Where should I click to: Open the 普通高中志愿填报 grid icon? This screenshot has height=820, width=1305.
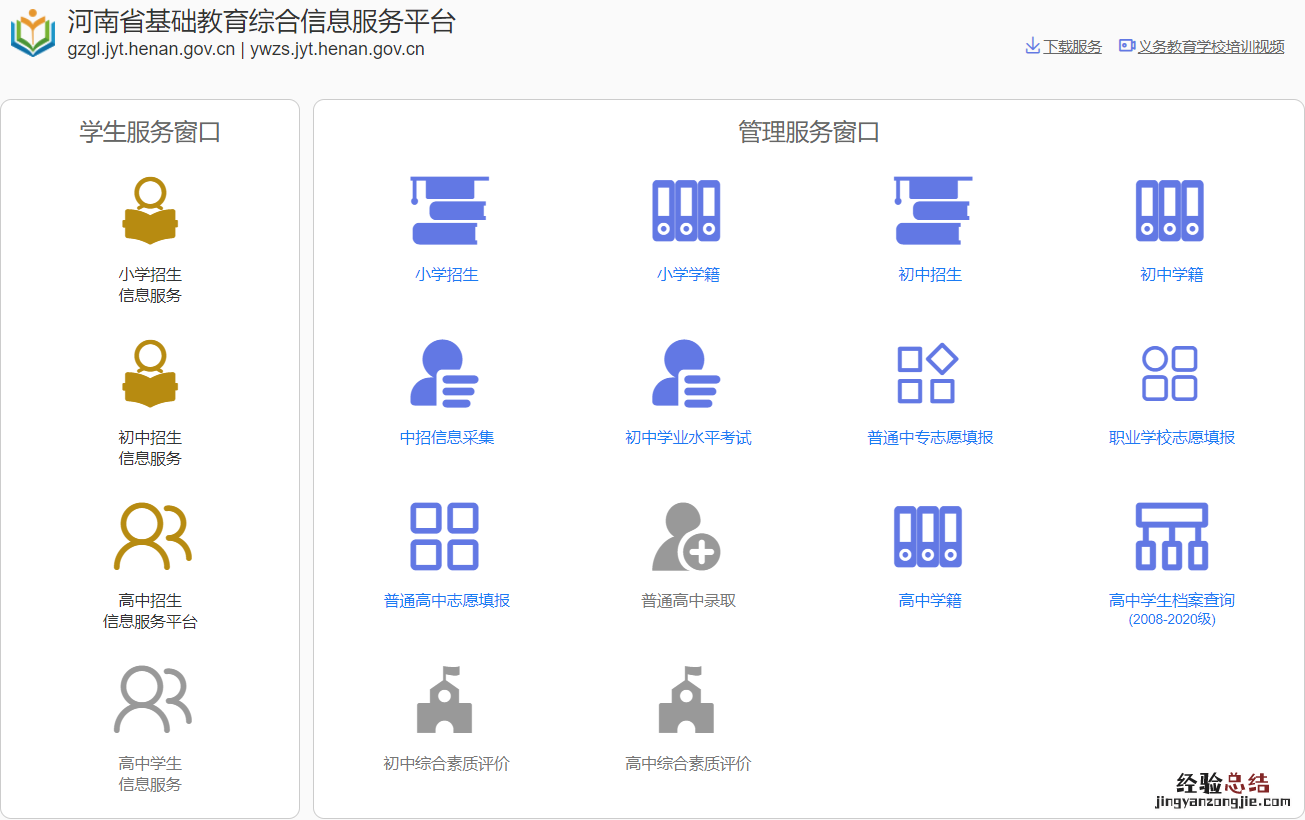tap(445, 537)
